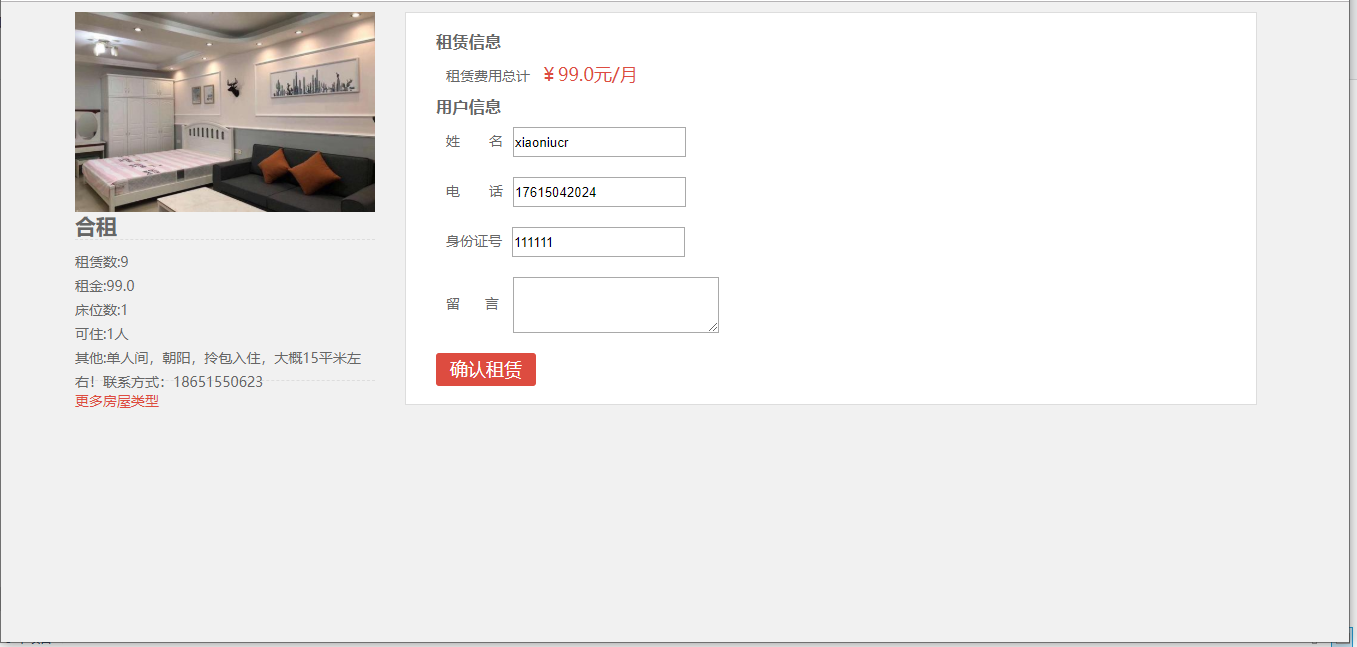The height and width of the screenshot is (647, 1357).
Task: Focus the 身份证号 input with 111111
Action: [x=598, y=242]
